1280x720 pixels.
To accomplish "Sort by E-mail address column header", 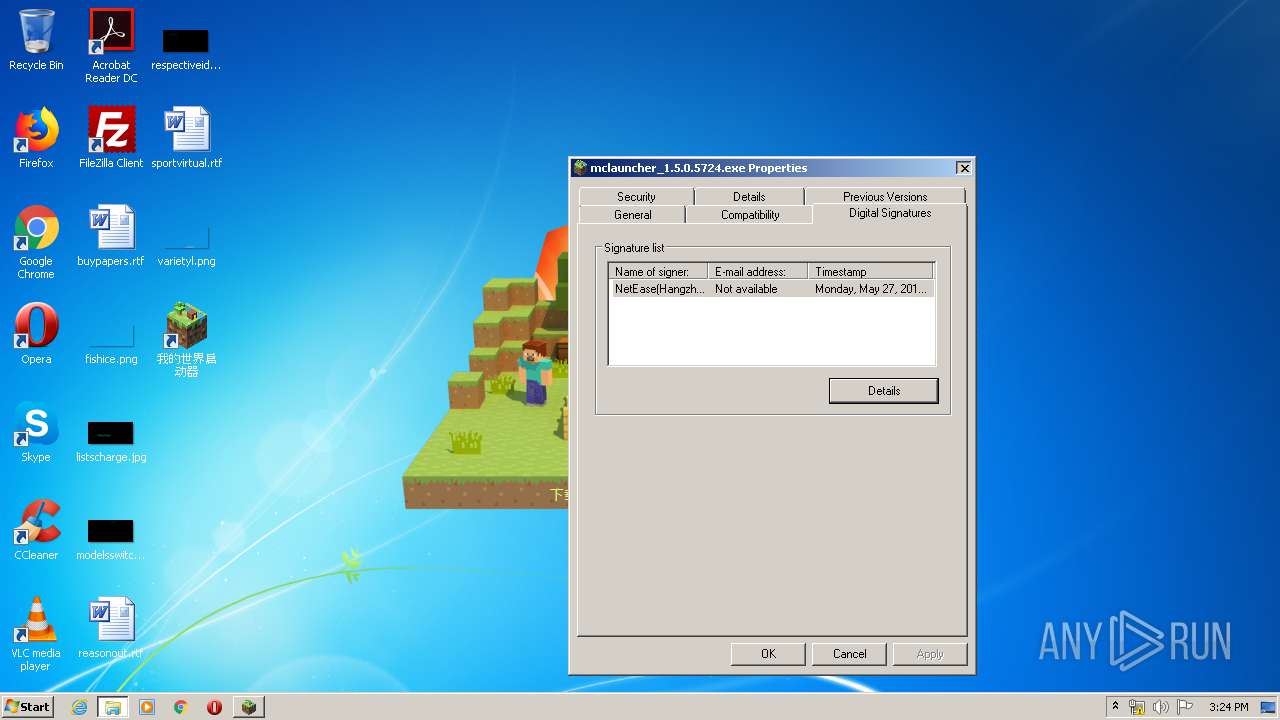I will [758, 272].
